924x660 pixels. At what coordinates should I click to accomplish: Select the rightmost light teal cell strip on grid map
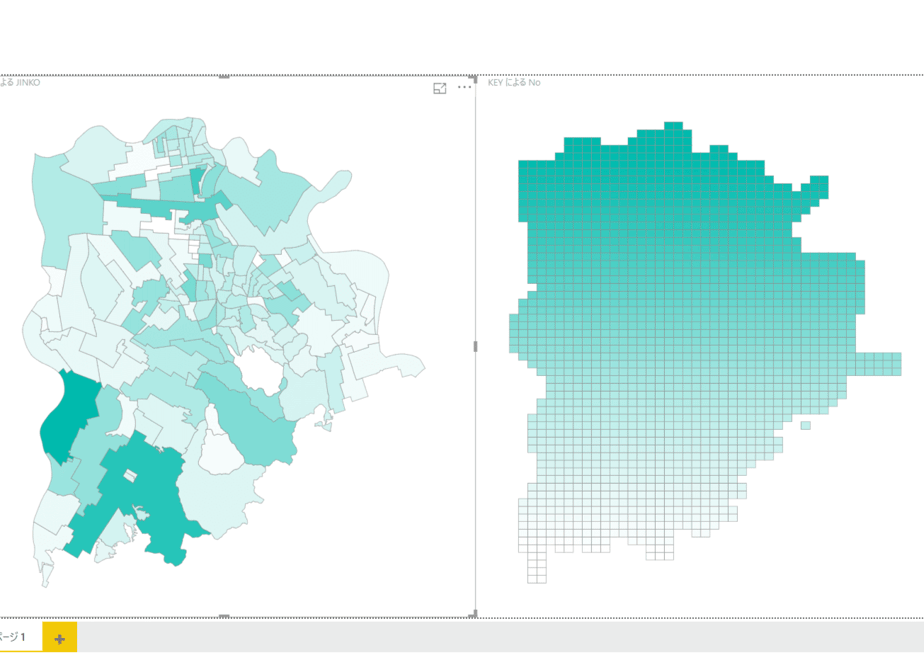coord(879,364)
